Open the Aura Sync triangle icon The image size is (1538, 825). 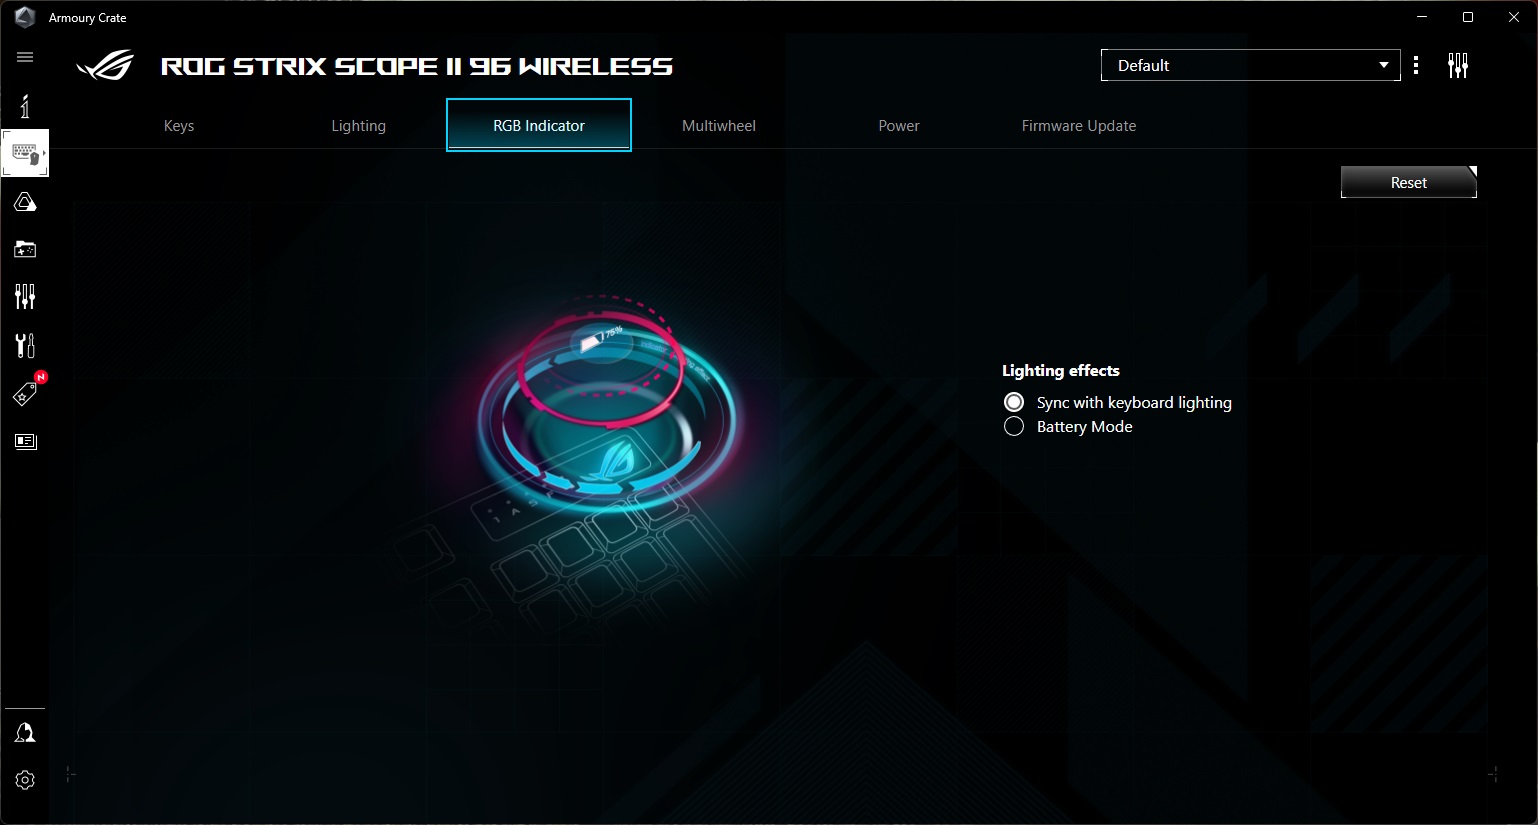pos(25,202)
